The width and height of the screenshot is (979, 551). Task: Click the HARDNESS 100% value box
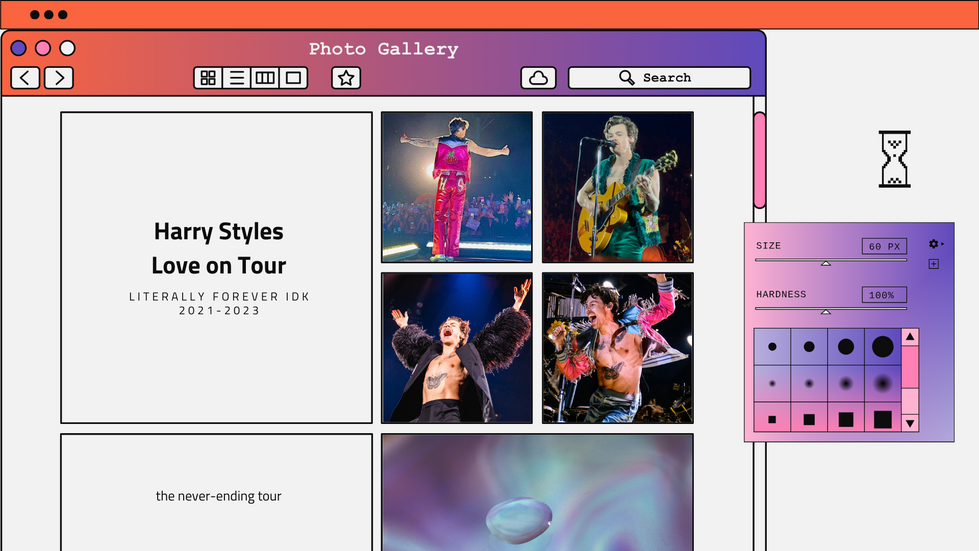(884, 295)
